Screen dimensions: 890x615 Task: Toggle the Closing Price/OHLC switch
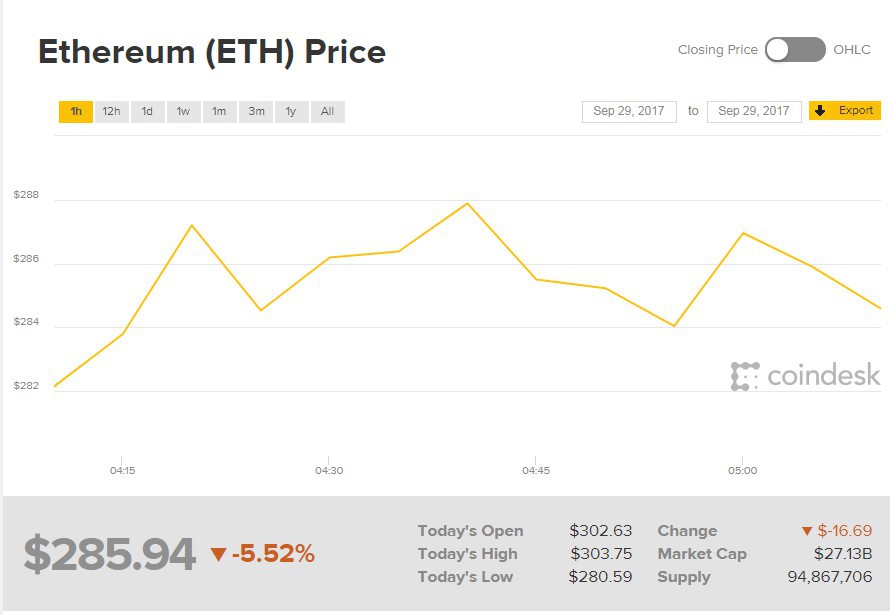[x=795, y=50]
